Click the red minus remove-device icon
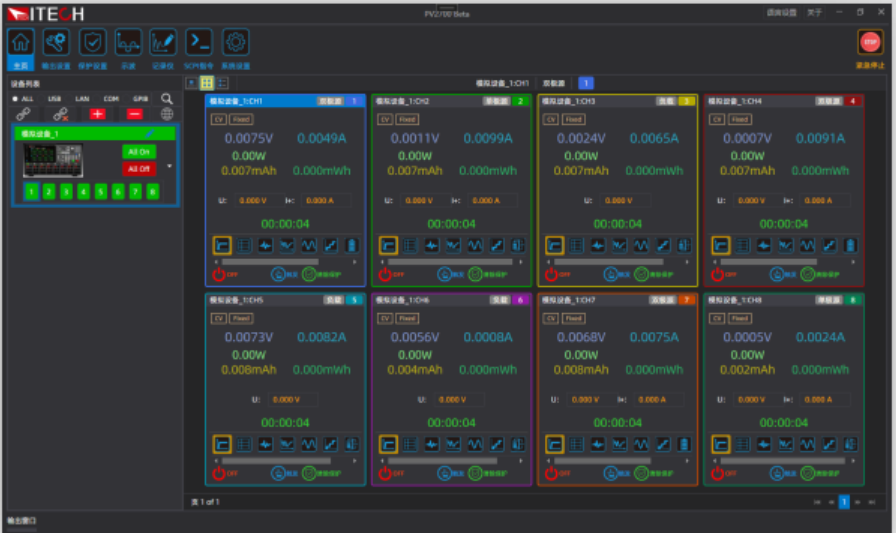The image size is (896, 533). [135, 115]
